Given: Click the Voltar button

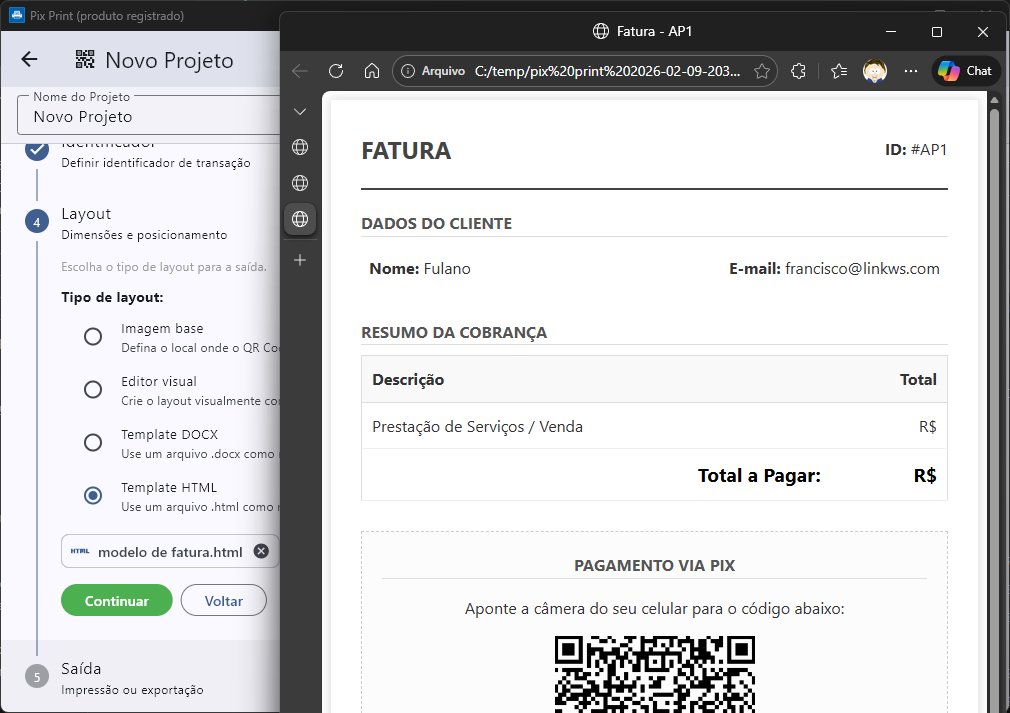Looking at the screenshot, I should click(223, 601).
